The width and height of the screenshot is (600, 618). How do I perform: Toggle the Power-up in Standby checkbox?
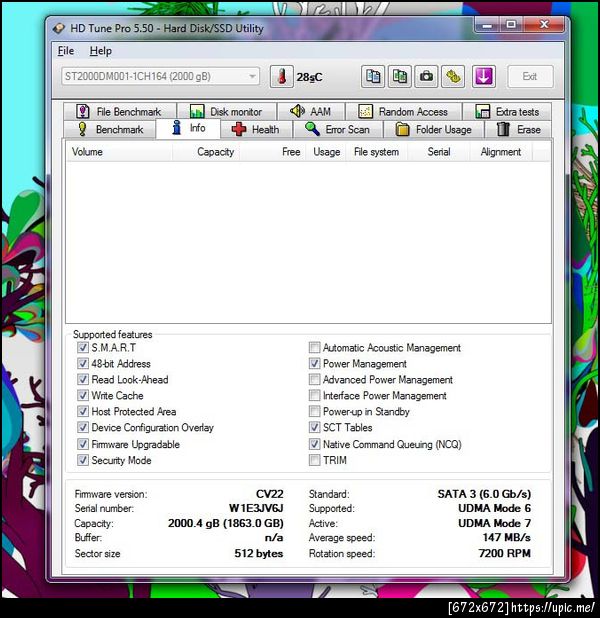[x=314, y=411]
